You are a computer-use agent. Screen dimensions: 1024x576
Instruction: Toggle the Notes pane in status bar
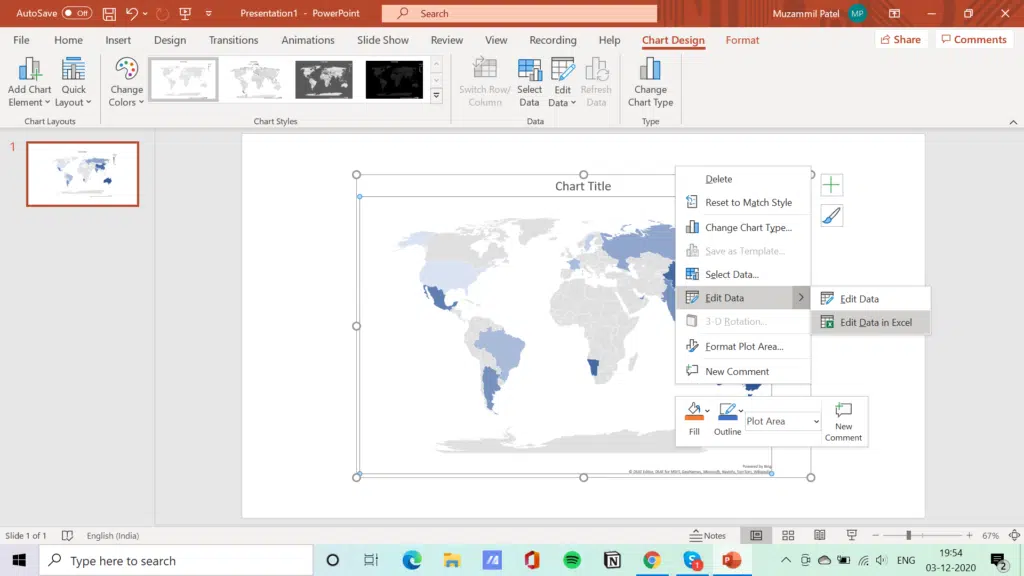pyautogui.click(x=708, y=536)
